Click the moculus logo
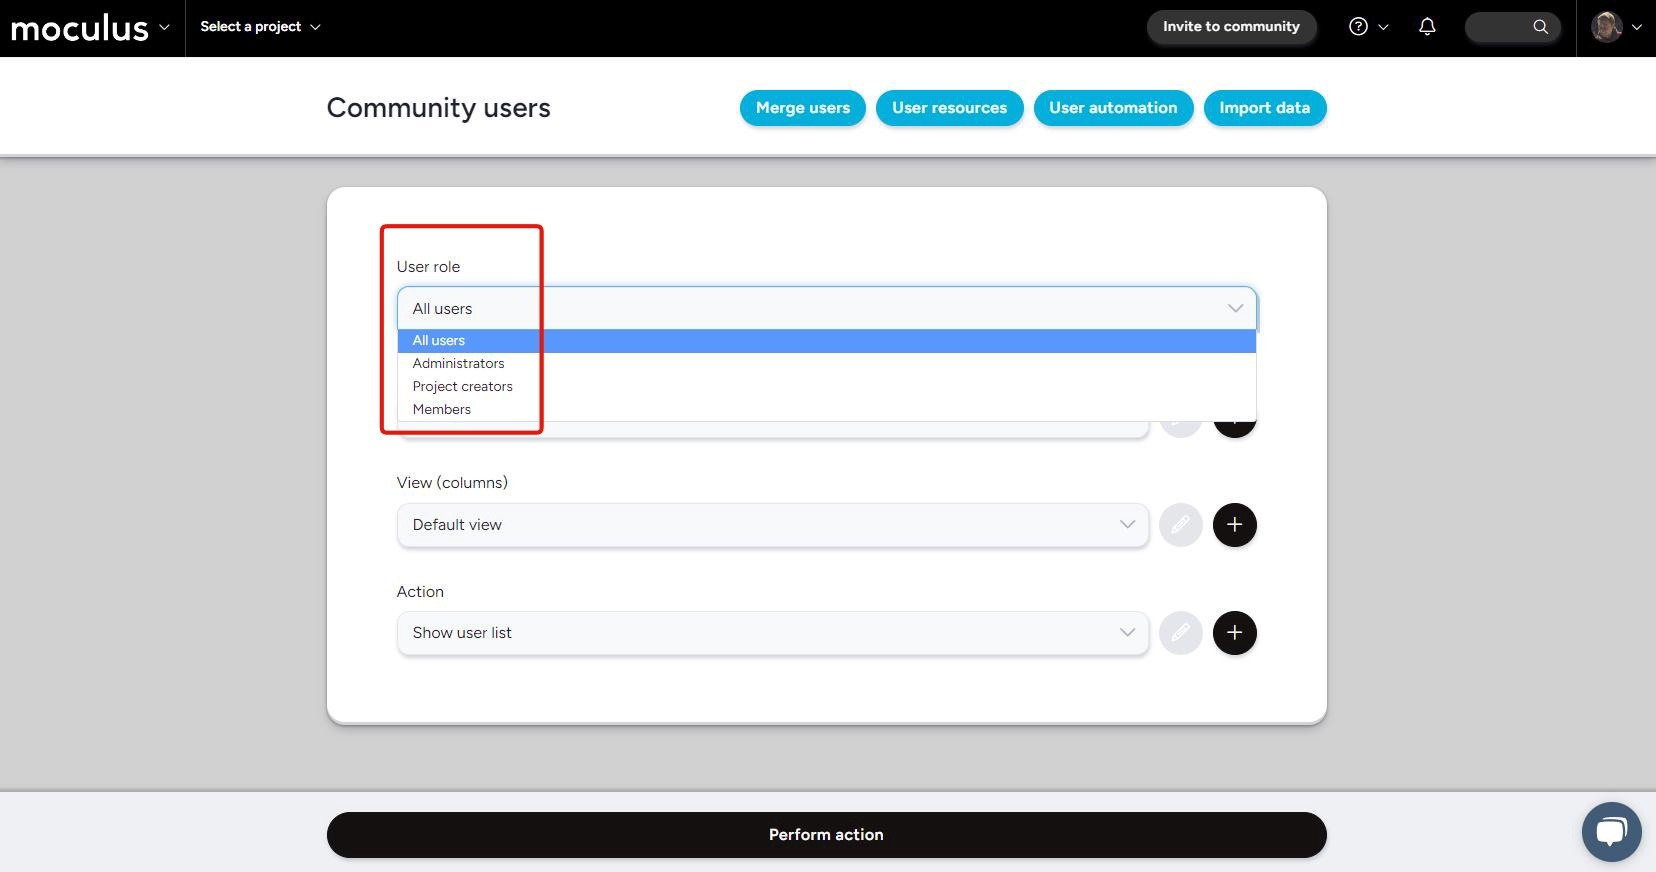The image size is (1656, 872). 80,28
